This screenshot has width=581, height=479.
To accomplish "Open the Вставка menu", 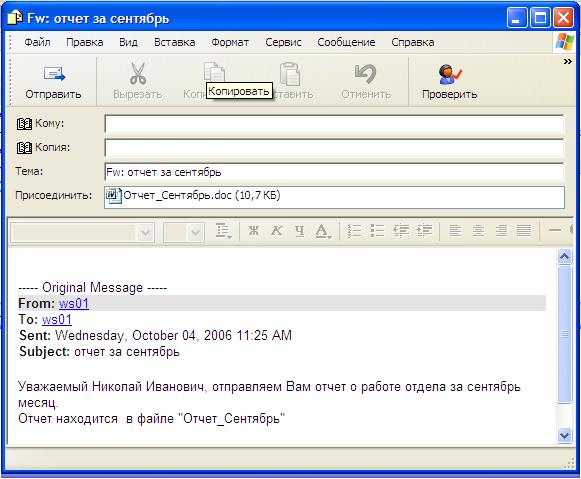I will coord(175,42).
